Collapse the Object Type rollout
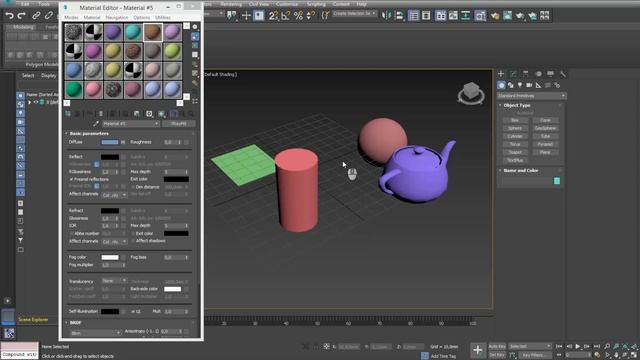Image resolution: width=640 pixels, height=360 pixels. tap(517, 105)
